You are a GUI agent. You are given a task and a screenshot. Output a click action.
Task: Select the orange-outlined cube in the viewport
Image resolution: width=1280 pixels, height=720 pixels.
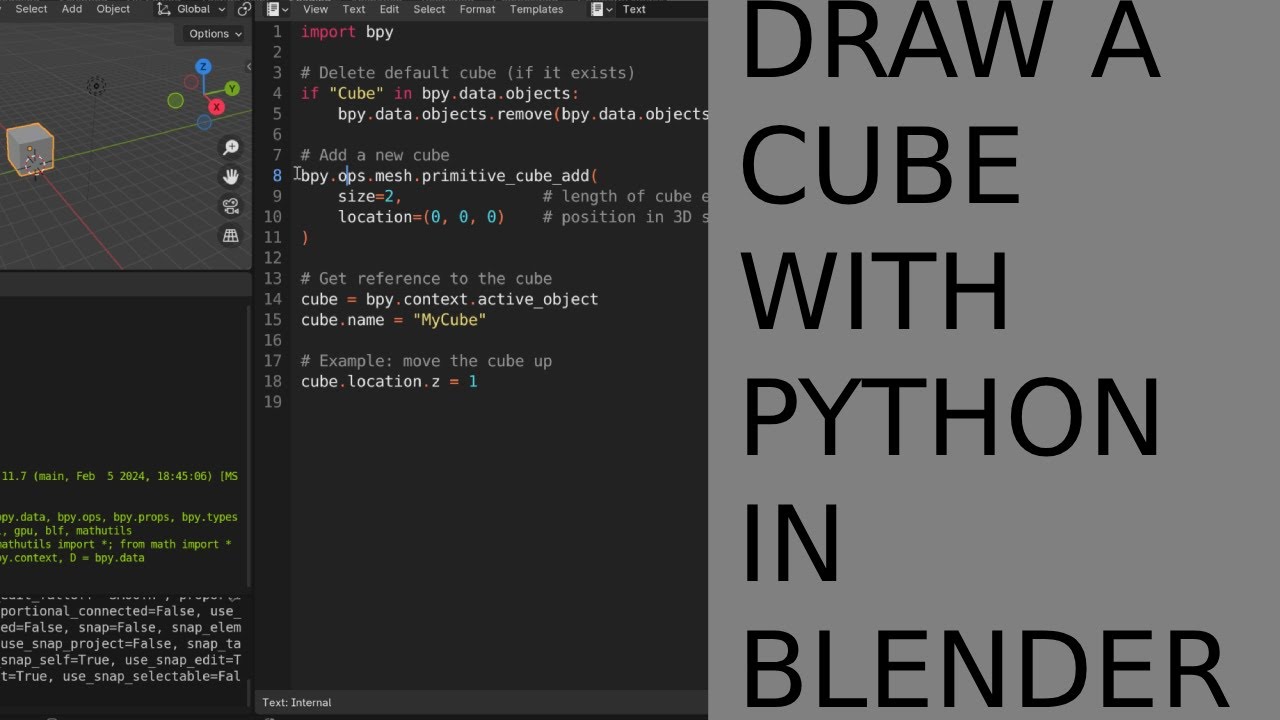(x=29, y=148)
